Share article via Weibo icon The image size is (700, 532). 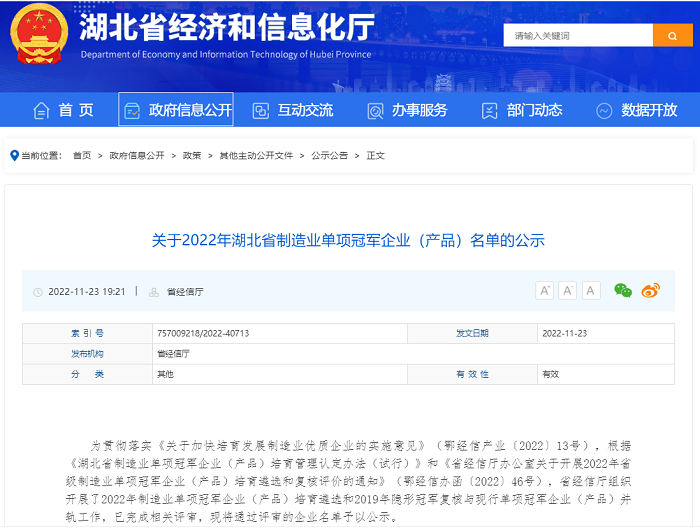pos(651,290)
